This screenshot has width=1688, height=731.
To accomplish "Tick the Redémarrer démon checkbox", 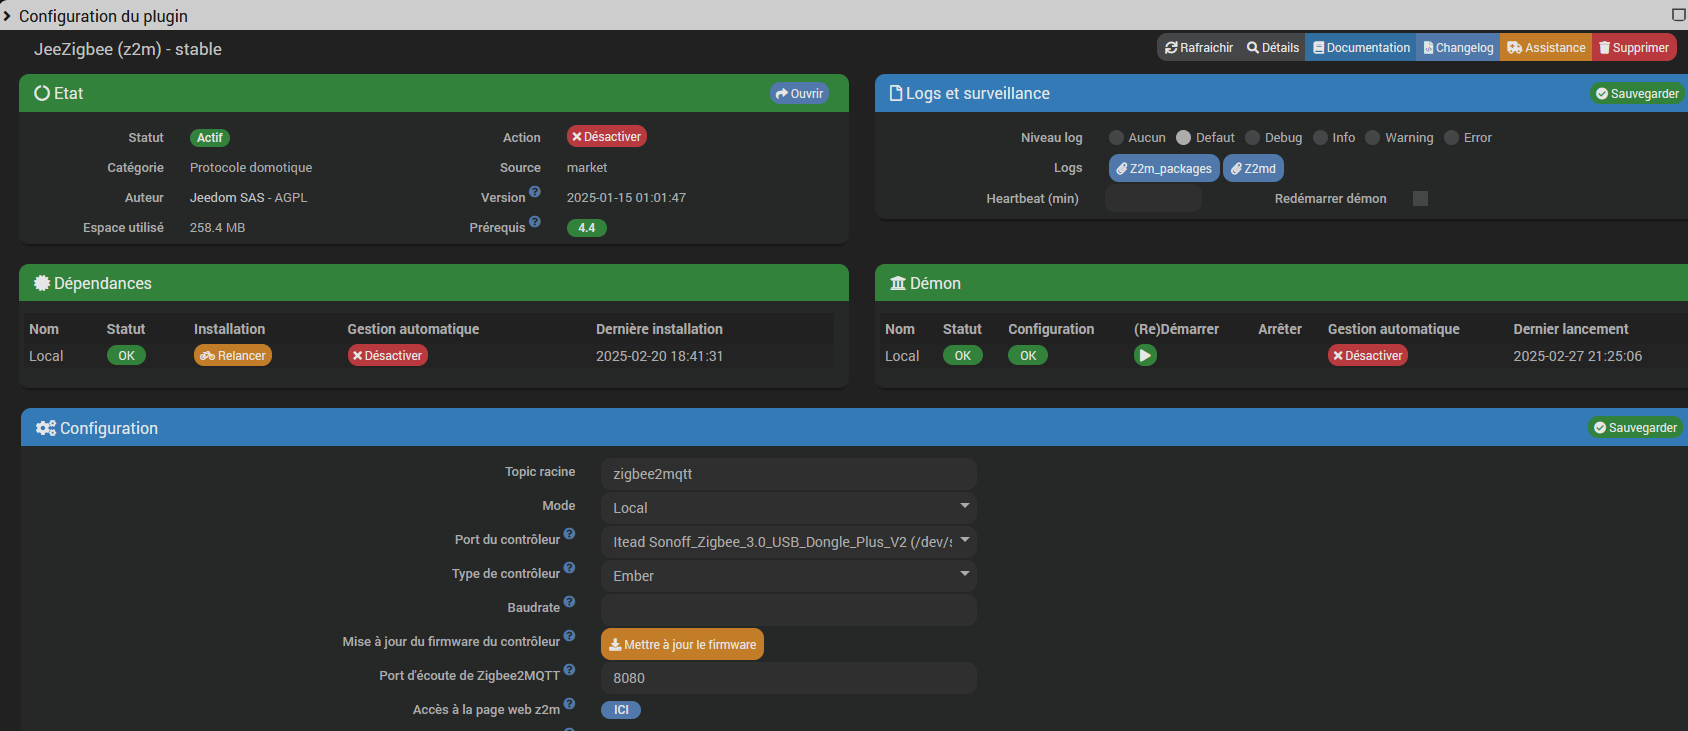I will point(1420,199).
